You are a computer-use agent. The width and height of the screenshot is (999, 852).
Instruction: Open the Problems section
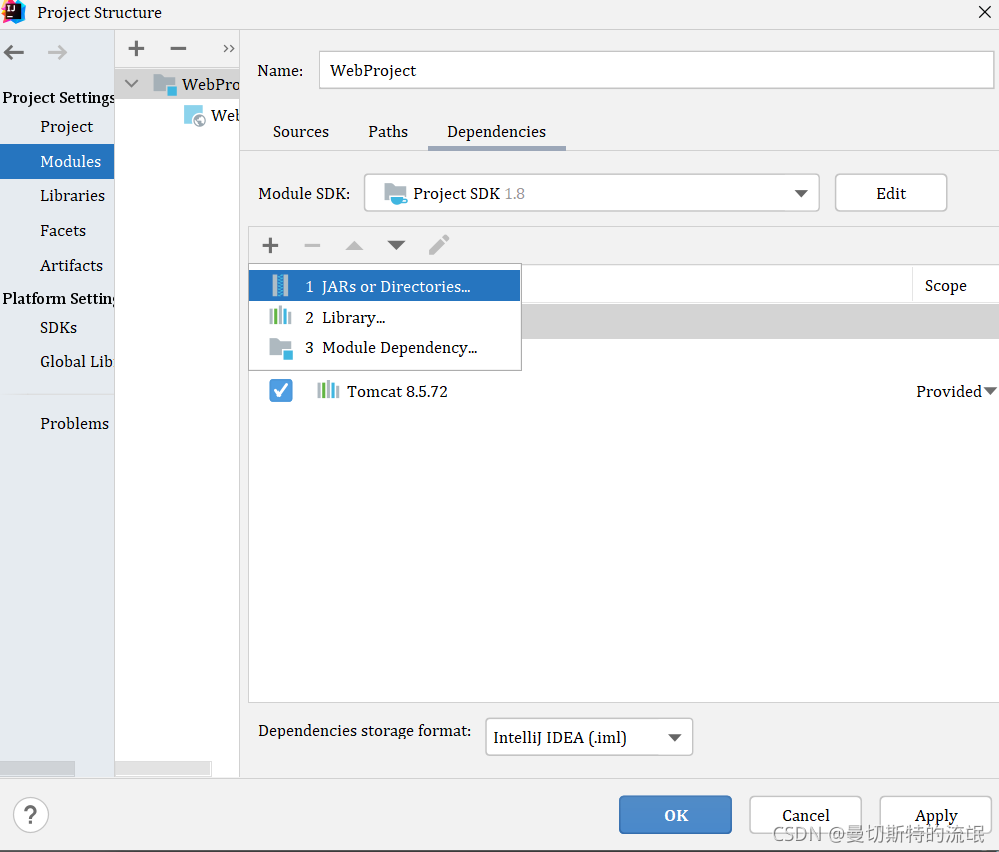click(57, 423)
